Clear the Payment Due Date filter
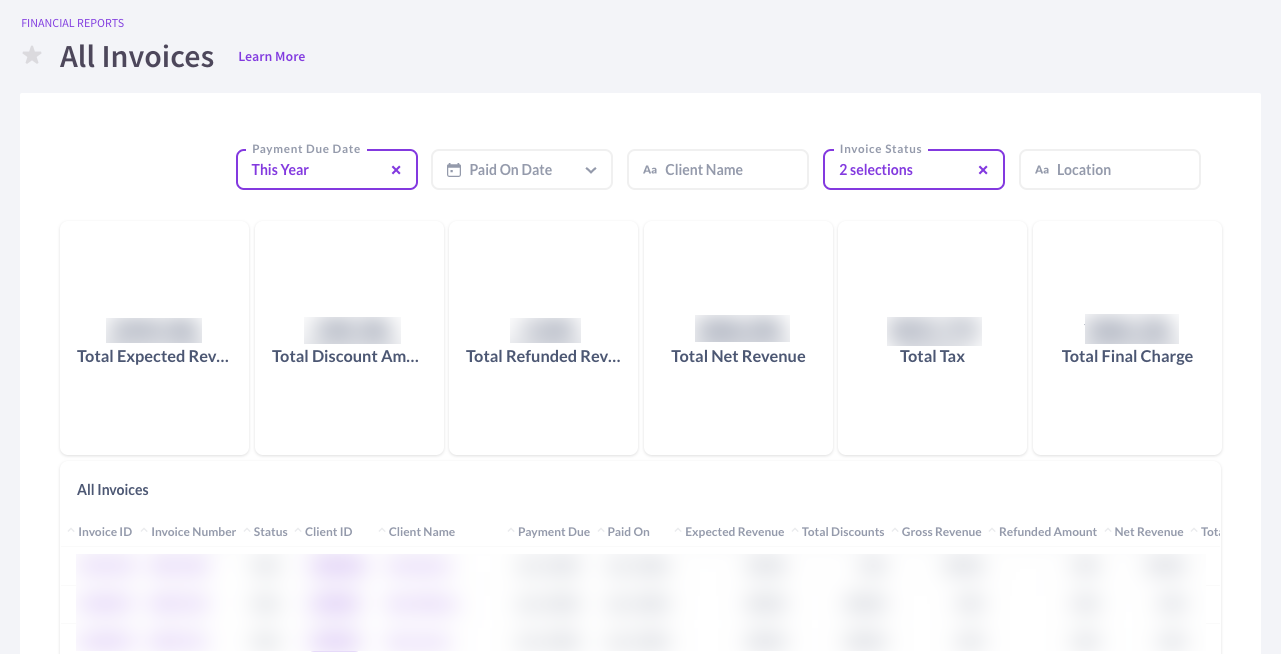 (396, 170)
